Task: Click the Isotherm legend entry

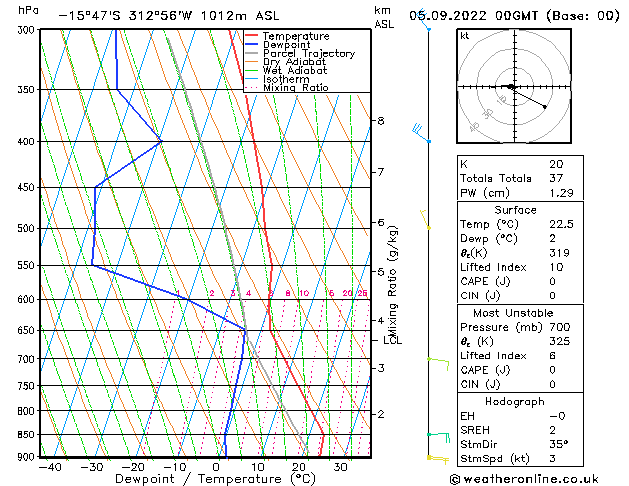Action: coord(277,79)
